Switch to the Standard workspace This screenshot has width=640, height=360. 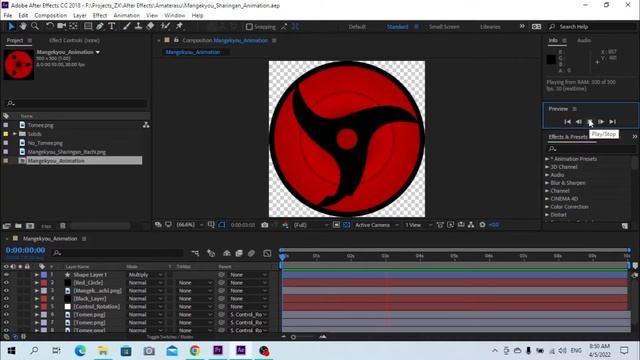click(x=397, y=27)
